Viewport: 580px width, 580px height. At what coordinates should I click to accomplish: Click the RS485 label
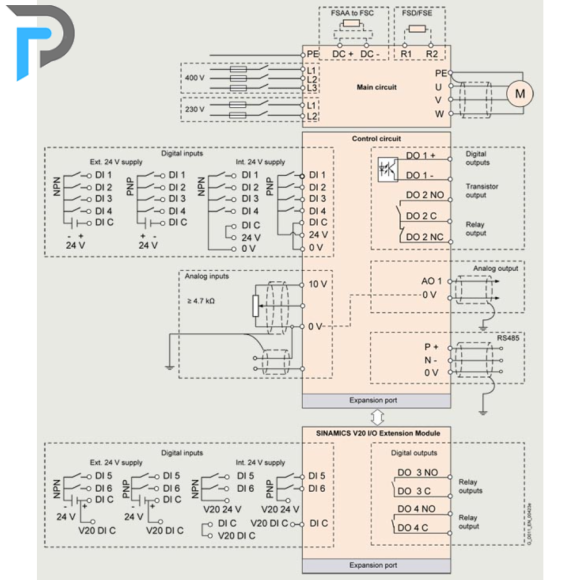tap(508, 338)
